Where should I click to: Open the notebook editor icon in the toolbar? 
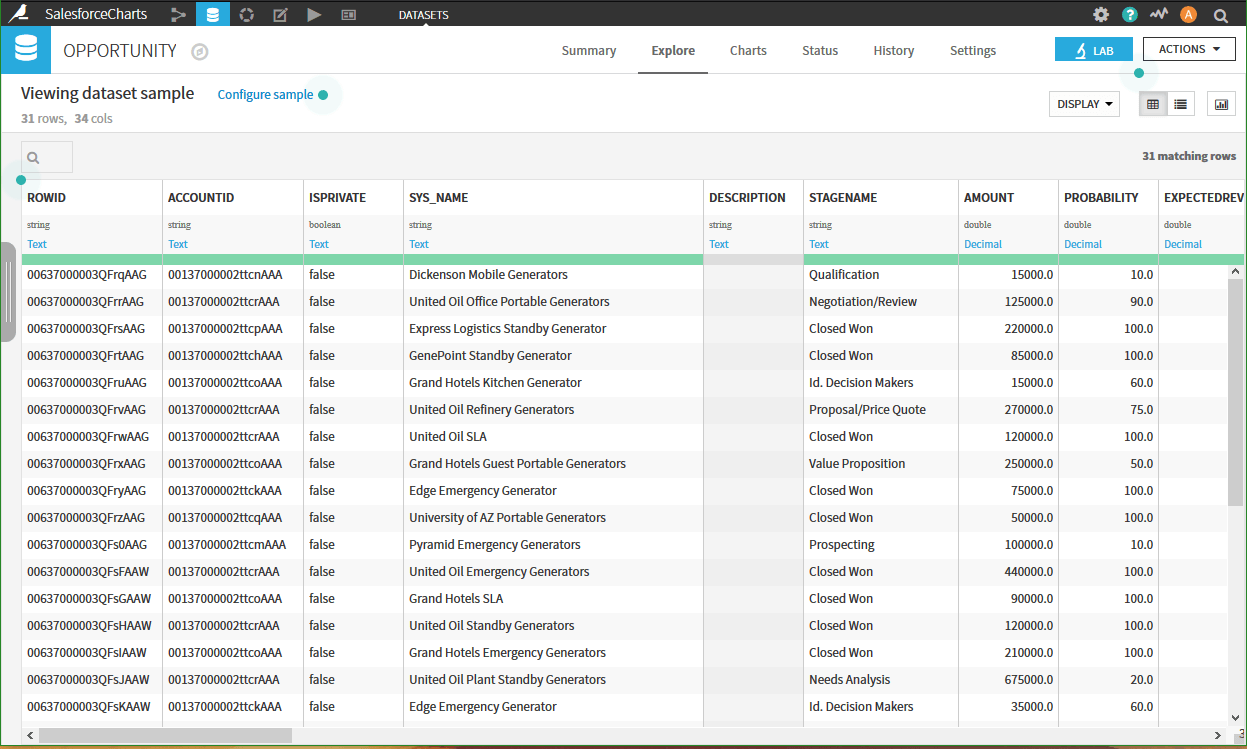[x=279, y=14]
